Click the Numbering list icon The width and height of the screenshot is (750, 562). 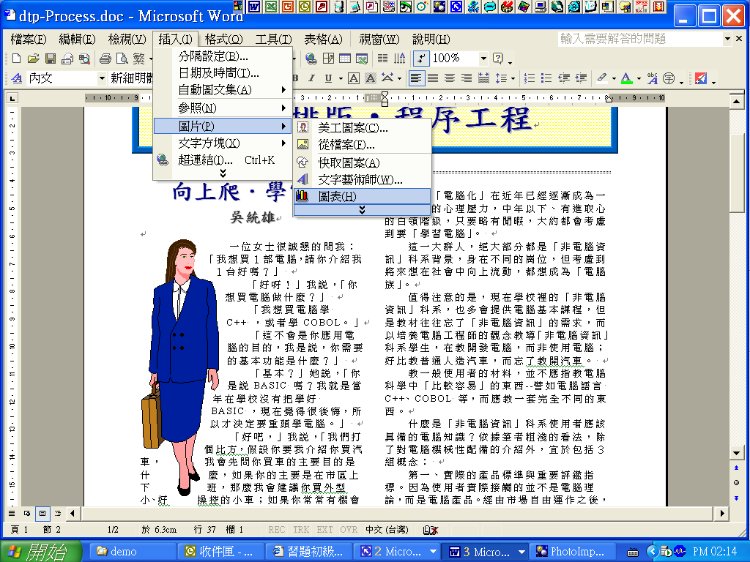click(x=529, y=78)
